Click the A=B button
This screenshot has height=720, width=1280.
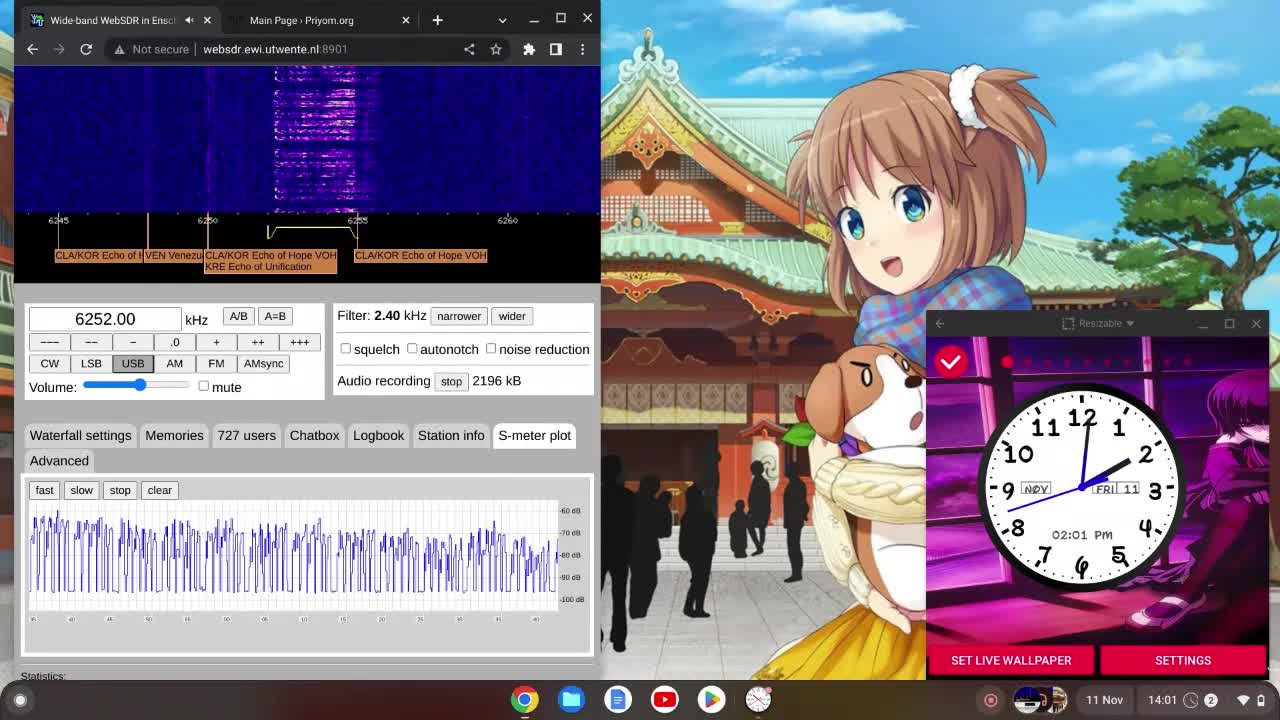275,316
